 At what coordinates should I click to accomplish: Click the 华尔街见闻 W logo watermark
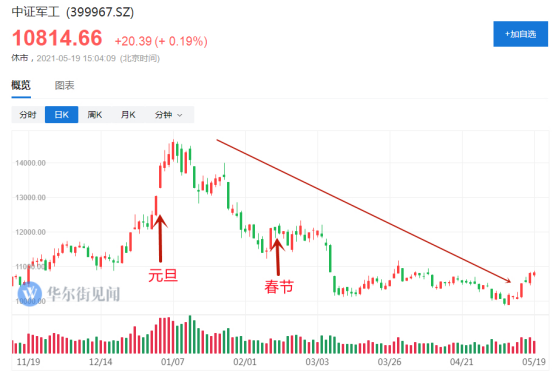point(30,293)
